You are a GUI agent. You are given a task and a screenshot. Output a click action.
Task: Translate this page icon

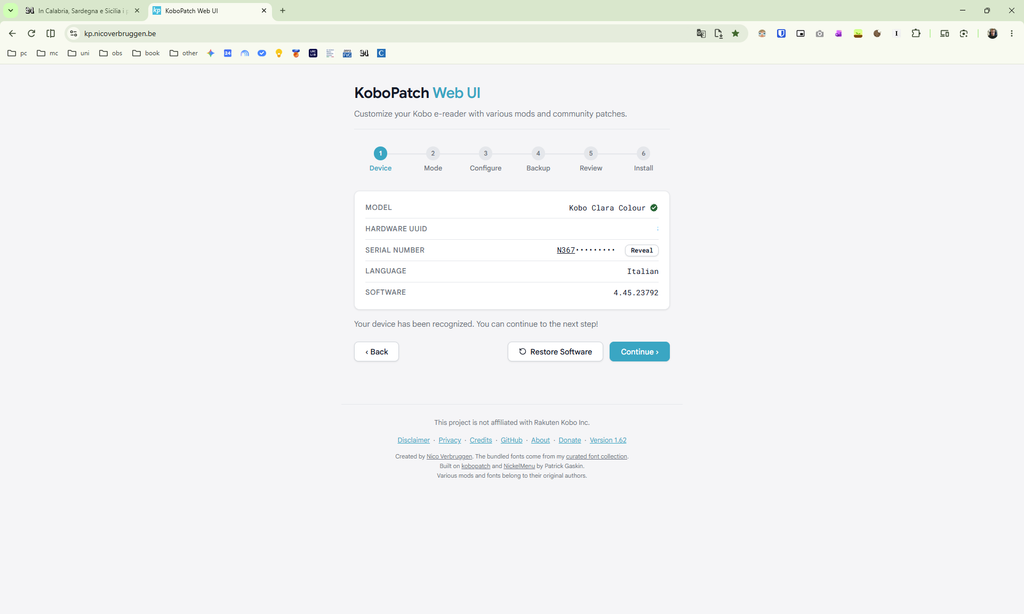701,33
